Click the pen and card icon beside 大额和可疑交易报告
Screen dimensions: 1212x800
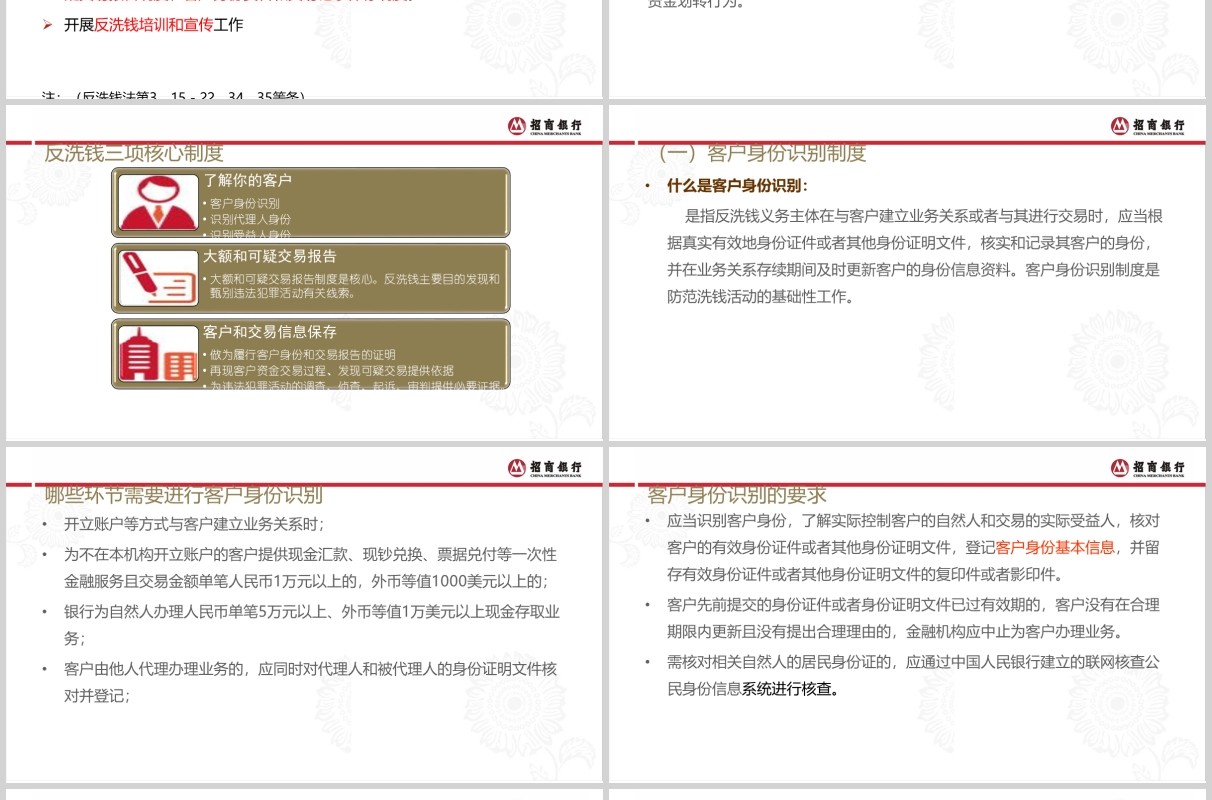pyautogui.click(x=158, y=277)
